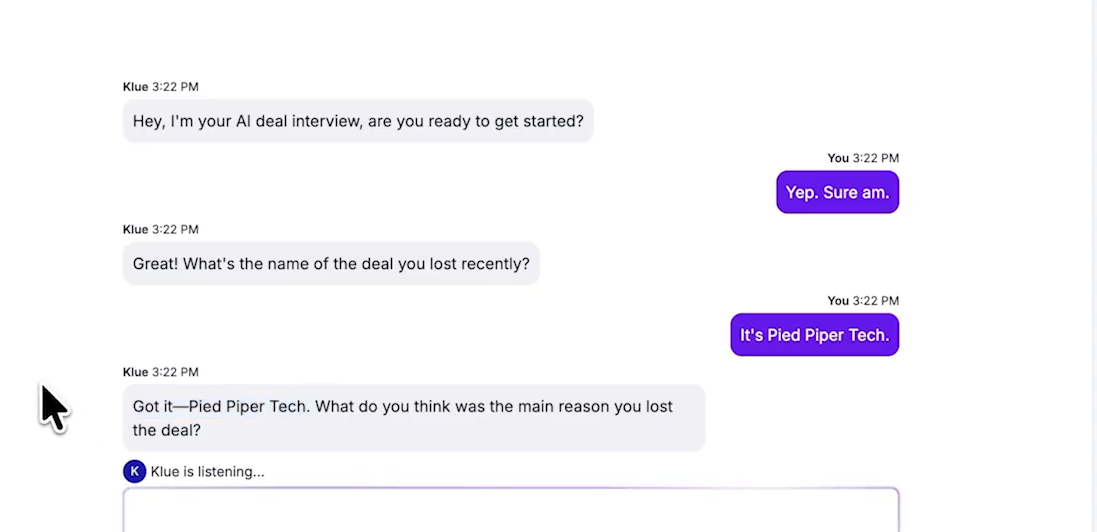Viewport: 1097px width, 532px height.
Task: Click the third Klue 3:22 PM sender label
Action: coord(161,372)
